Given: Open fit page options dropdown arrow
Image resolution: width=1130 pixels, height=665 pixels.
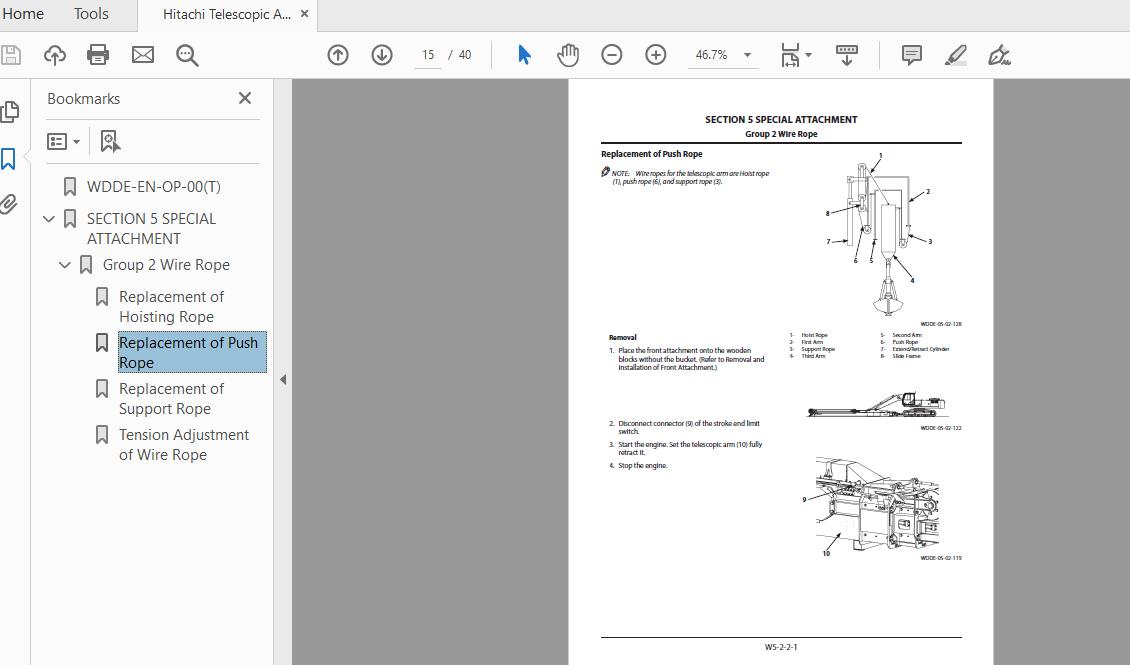Looking at the screenshot, I should click(809, 55).
